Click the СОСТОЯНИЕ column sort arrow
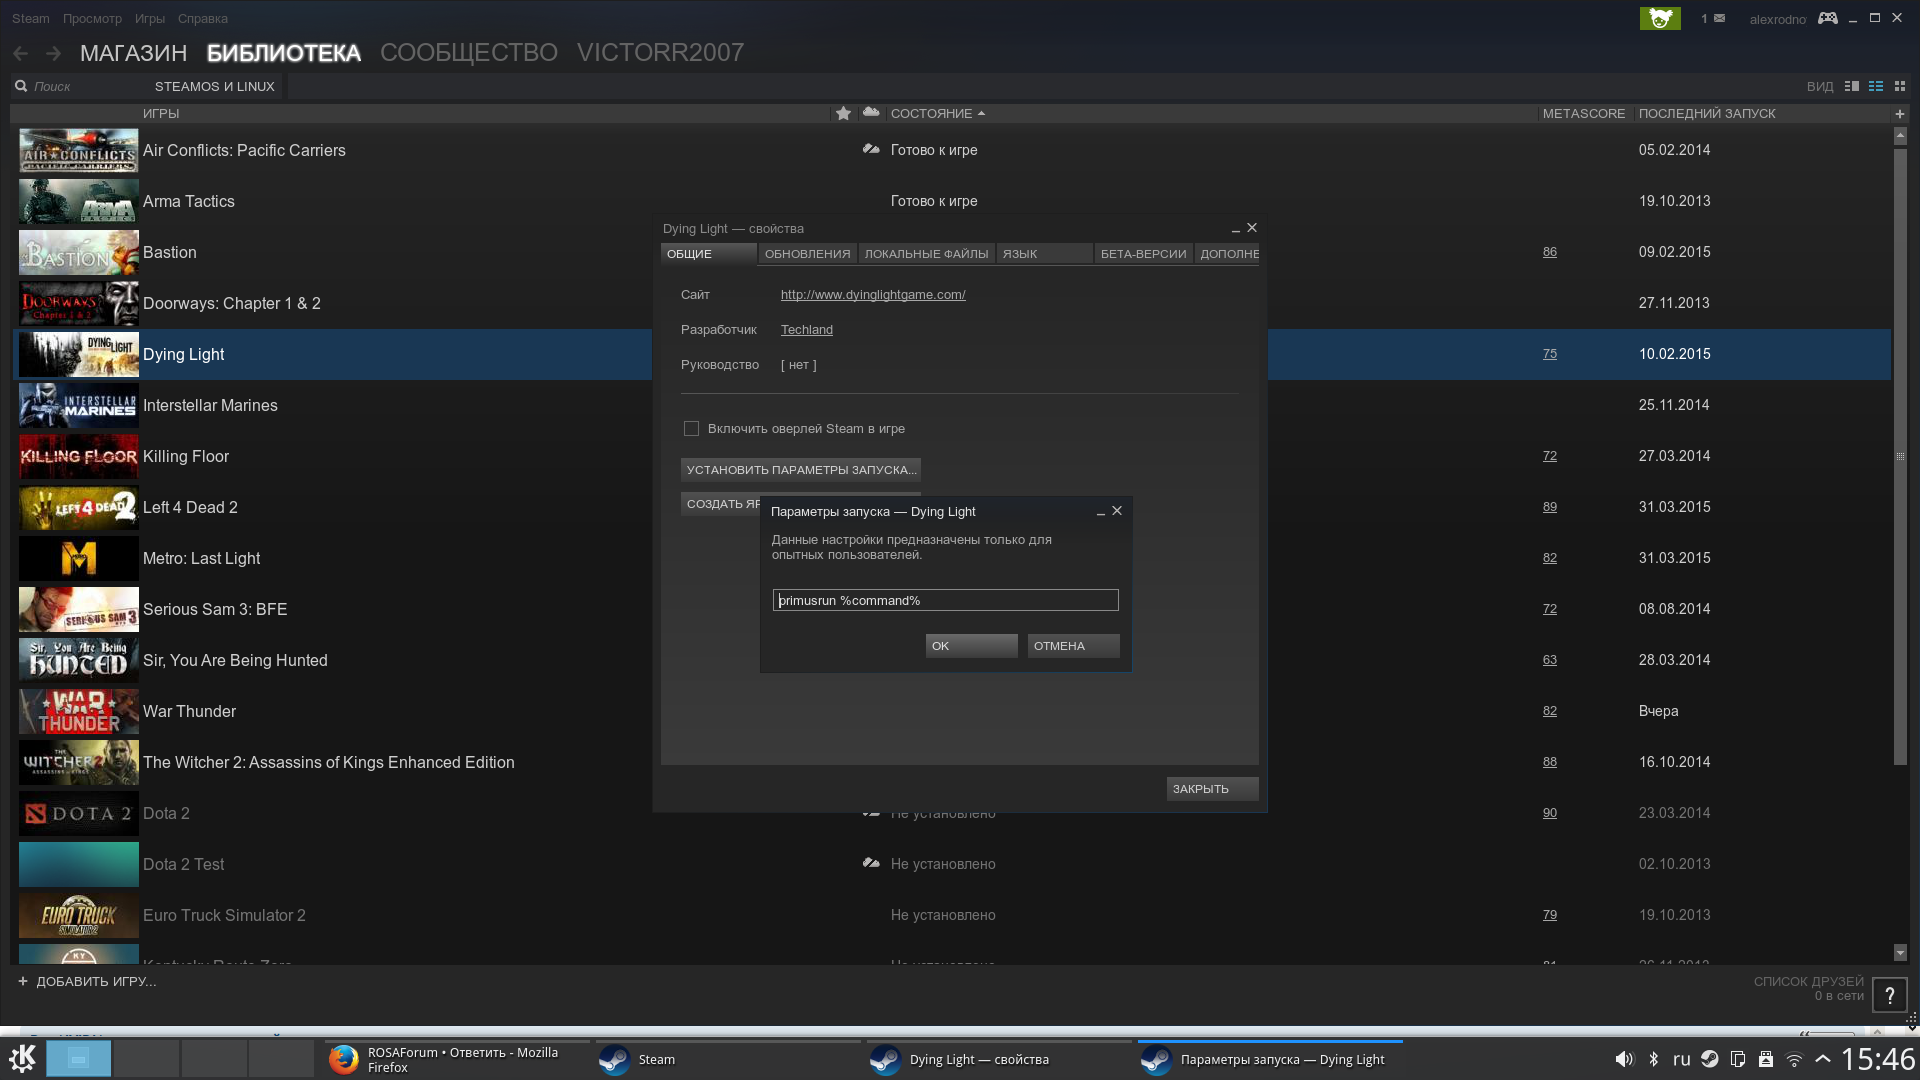The height and width of the screenshot is (1080, 1920). [x=981, y=113]
